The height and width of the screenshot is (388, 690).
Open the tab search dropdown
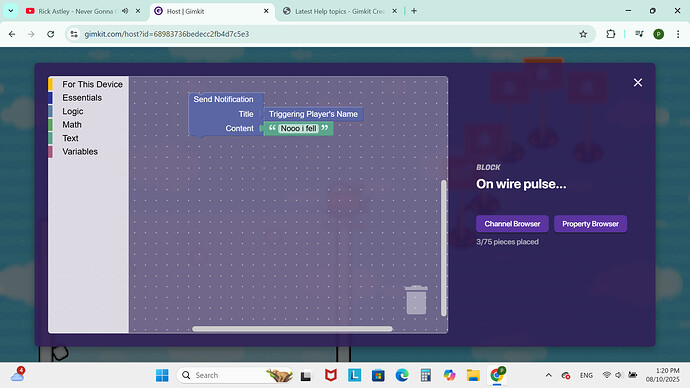tap(11, 11)
